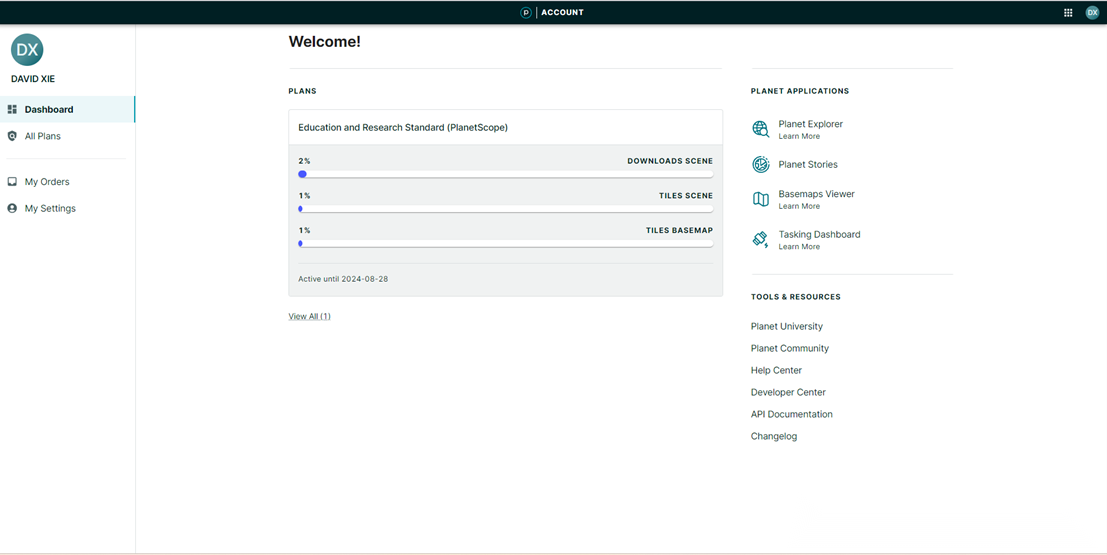This screenshot has width=1107, height=555.
Task: Click the PLANS section heading
Action: (302, 91)
